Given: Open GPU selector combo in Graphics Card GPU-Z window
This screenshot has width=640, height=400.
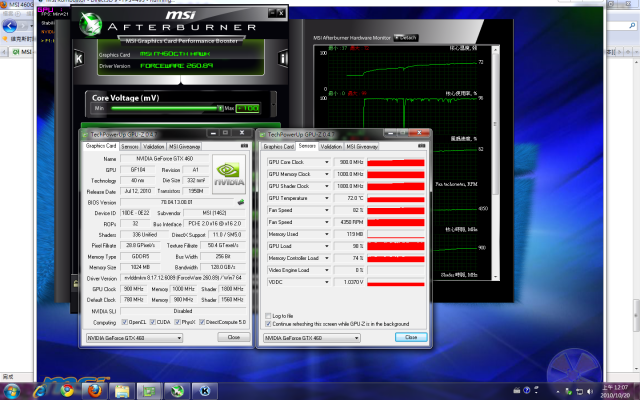Looking at the screenshot, I should click(134, 338).
